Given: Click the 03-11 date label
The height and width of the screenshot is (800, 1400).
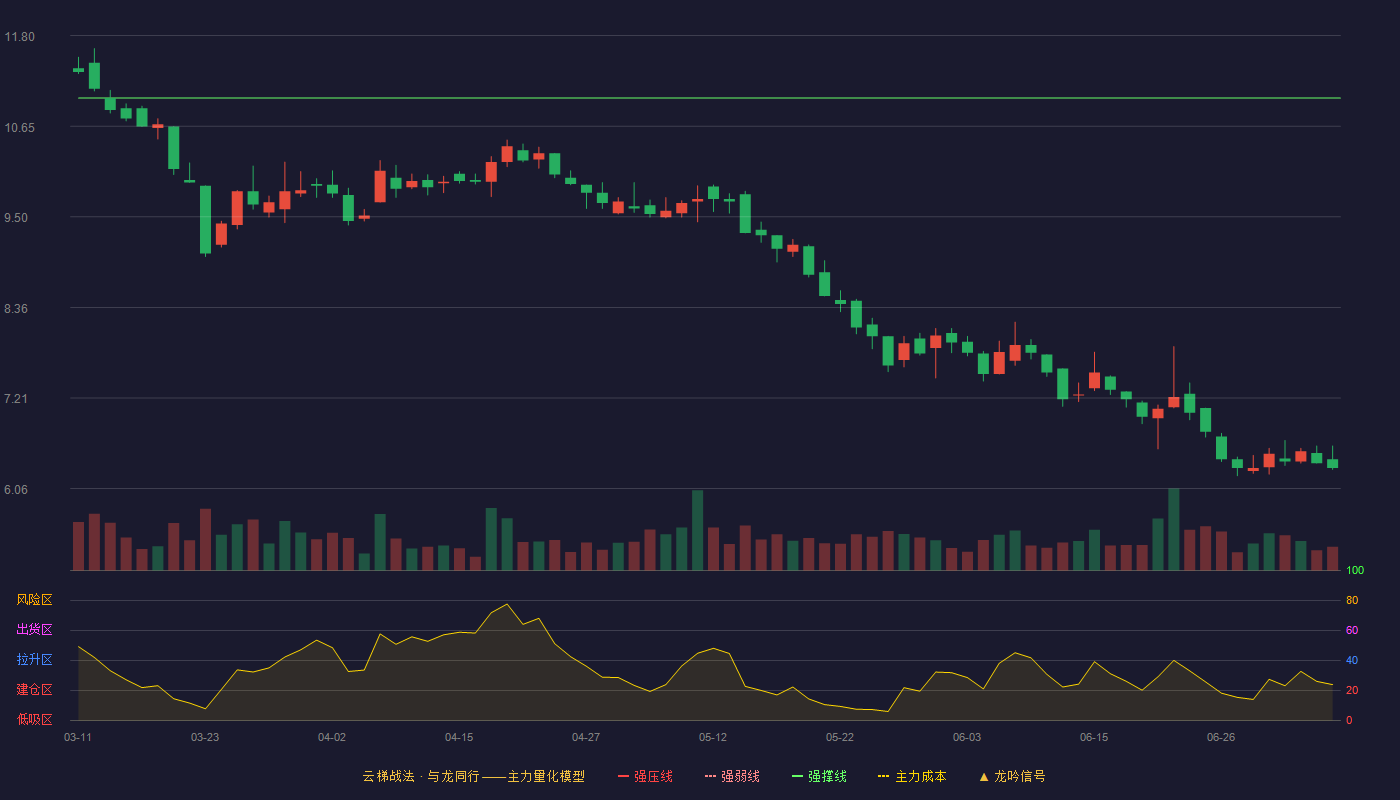Looking at the screenshot, I should [x=78, y=737].
